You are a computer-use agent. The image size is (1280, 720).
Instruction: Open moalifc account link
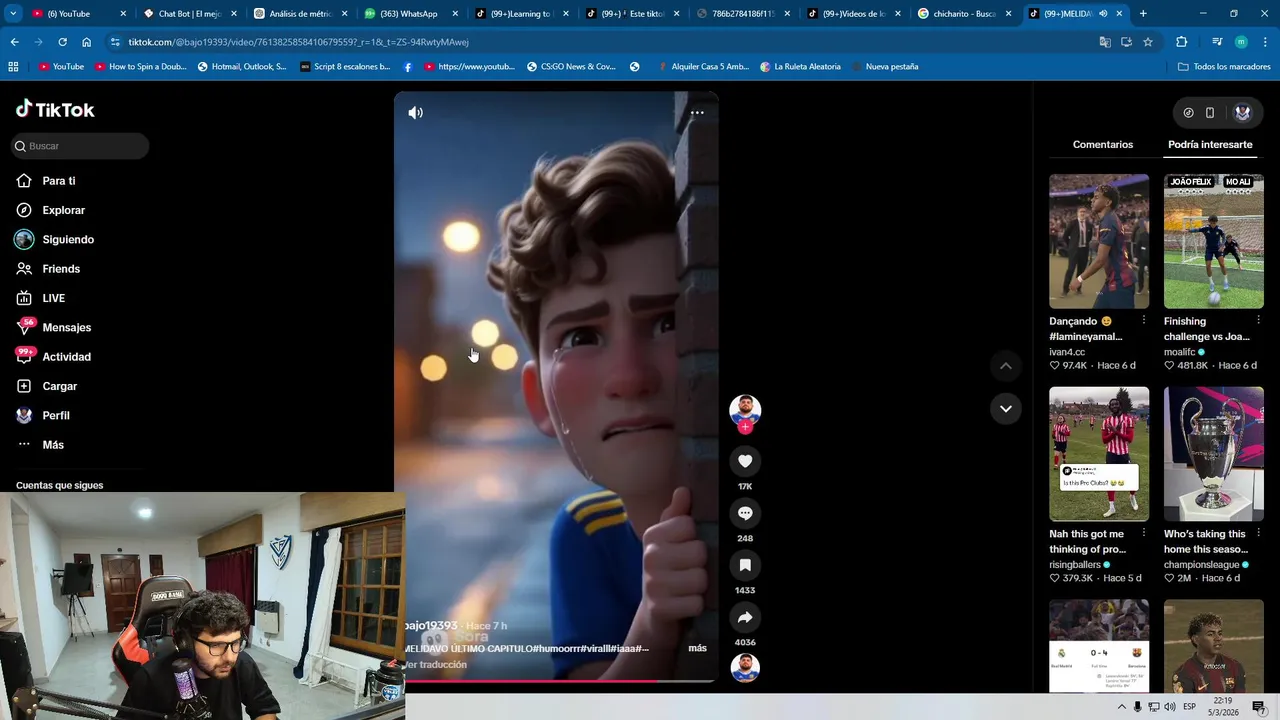[1180, 352]
